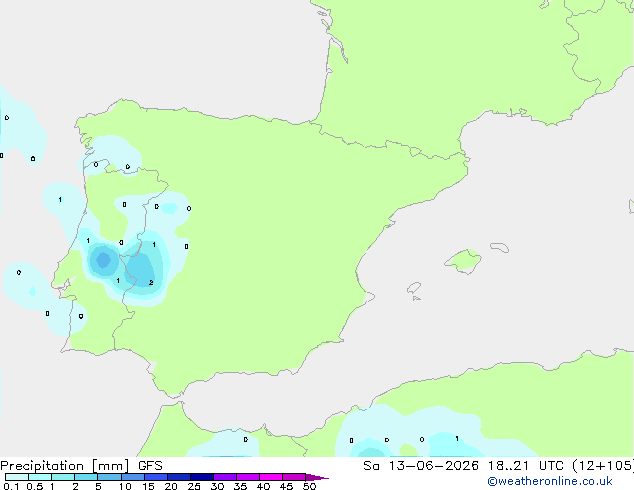
Task: Select the 20–25 mm legend color swatch
Action: pyautogui.click(x=179, y=477)
